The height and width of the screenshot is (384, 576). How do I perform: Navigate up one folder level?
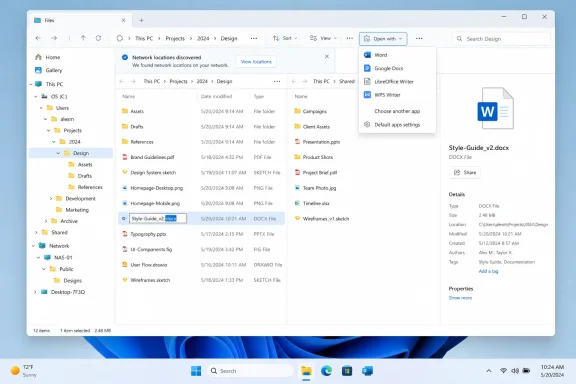(x=83, y=38)
